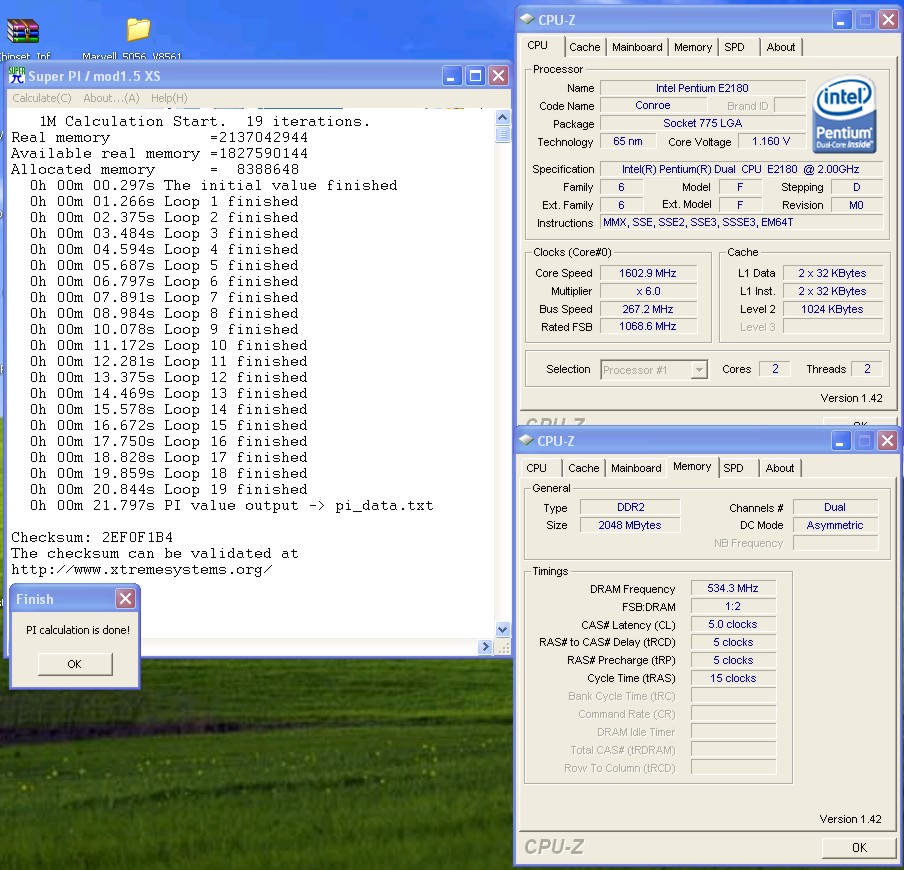Click the DRAM Frequency value field
Viewport: 904px width, 870px height.
pos(733,589)
